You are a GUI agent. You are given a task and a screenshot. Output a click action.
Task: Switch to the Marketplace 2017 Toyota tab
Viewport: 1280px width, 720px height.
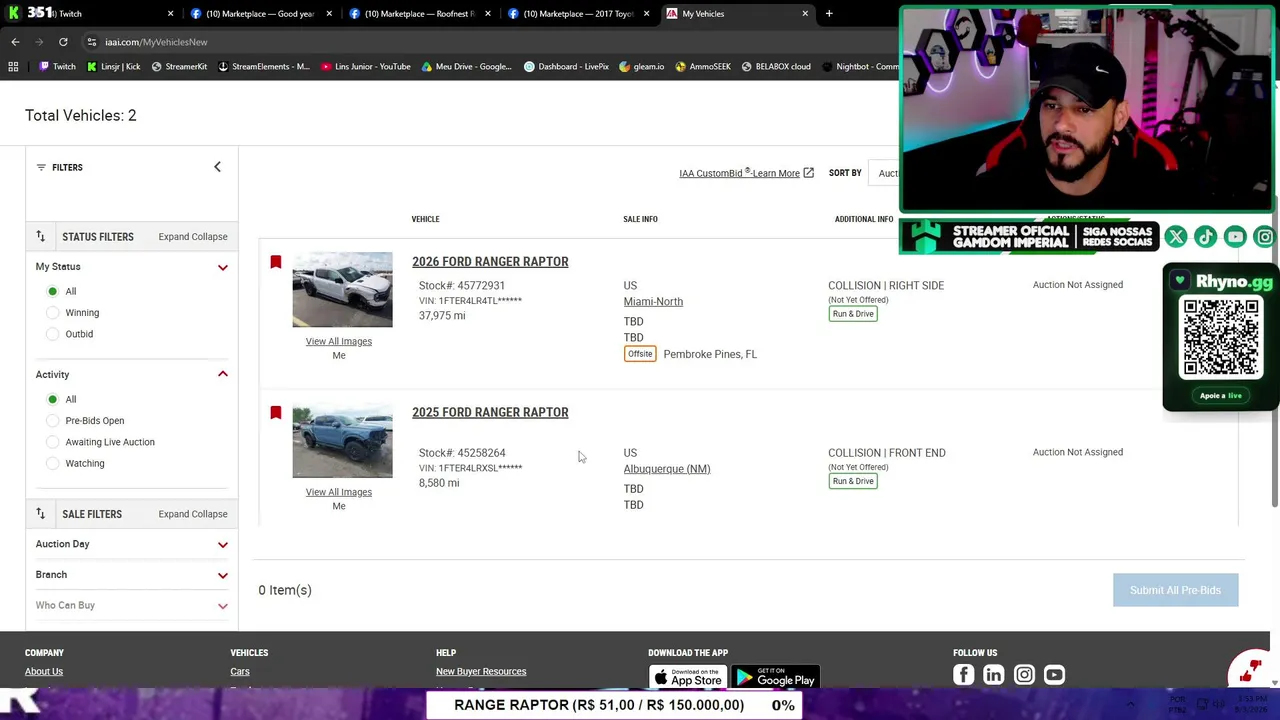579,14
